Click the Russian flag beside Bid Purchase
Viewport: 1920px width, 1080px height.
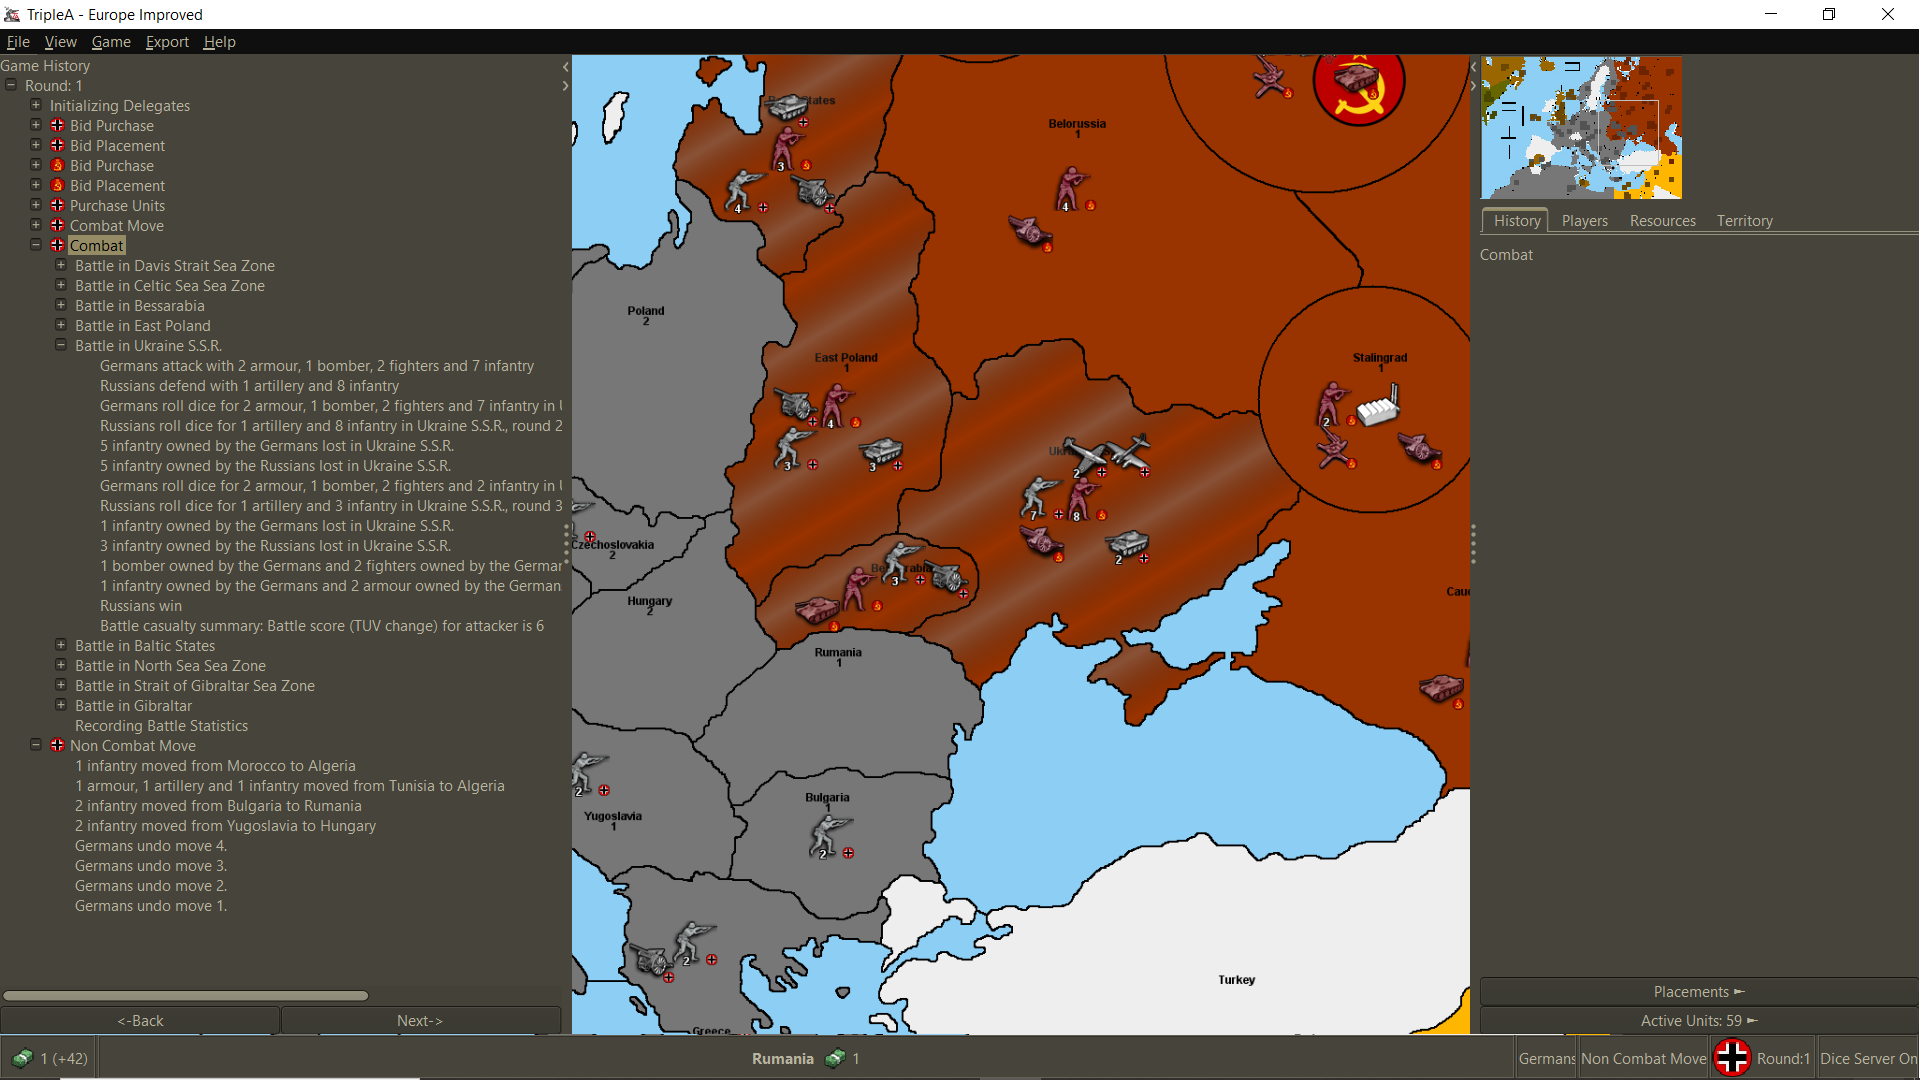(57, 165)
